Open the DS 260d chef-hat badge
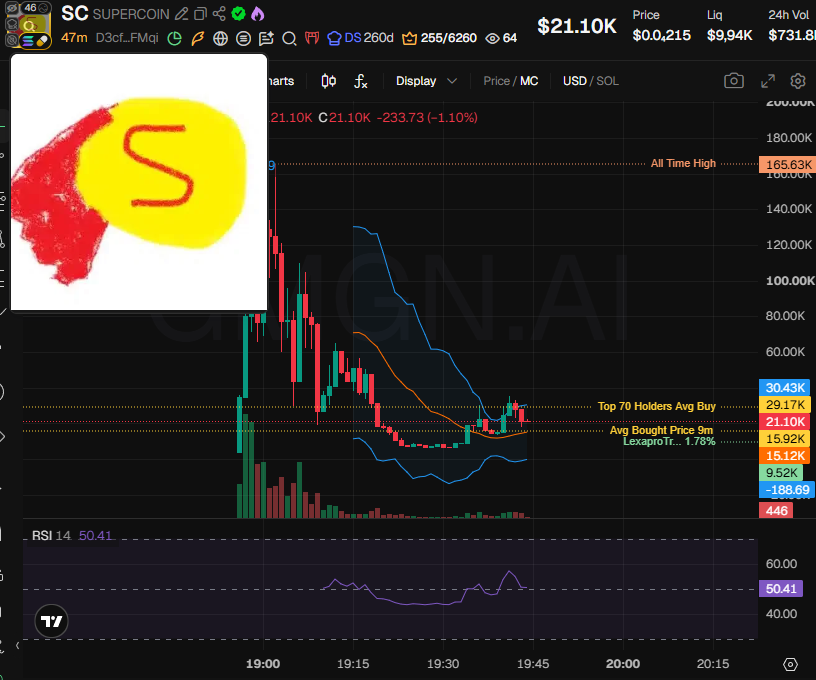The height and width of the screenshot is (680, 816). coord(360,38)
